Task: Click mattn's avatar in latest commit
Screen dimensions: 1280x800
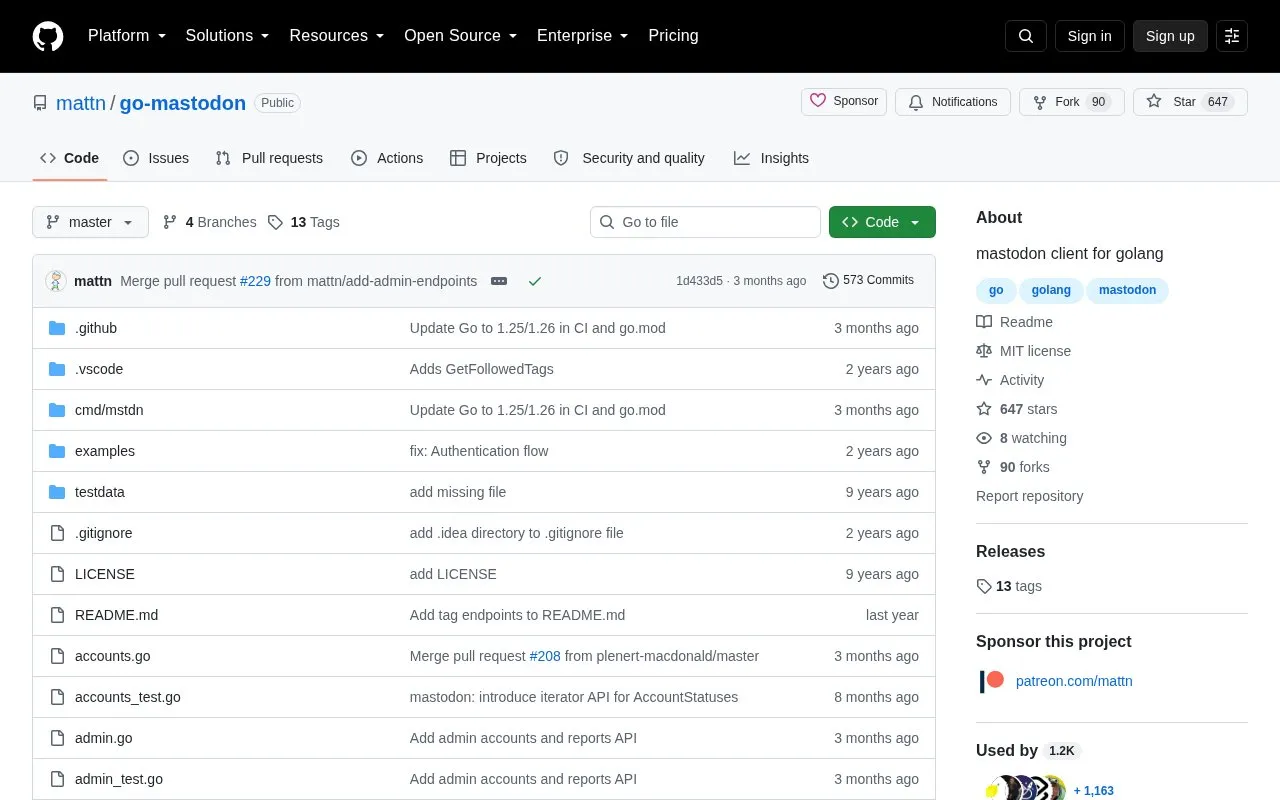Action: pyautogui.click(x=56, y=281)
